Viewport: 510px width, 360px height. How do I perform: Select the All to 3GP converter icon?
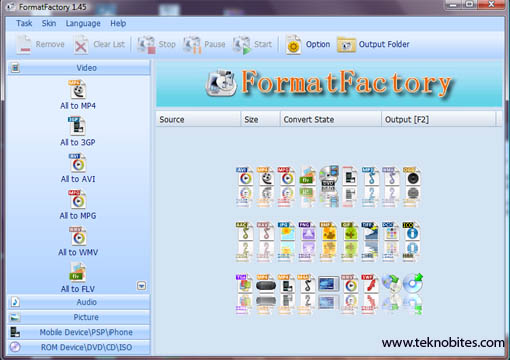[x=77, y=126]
